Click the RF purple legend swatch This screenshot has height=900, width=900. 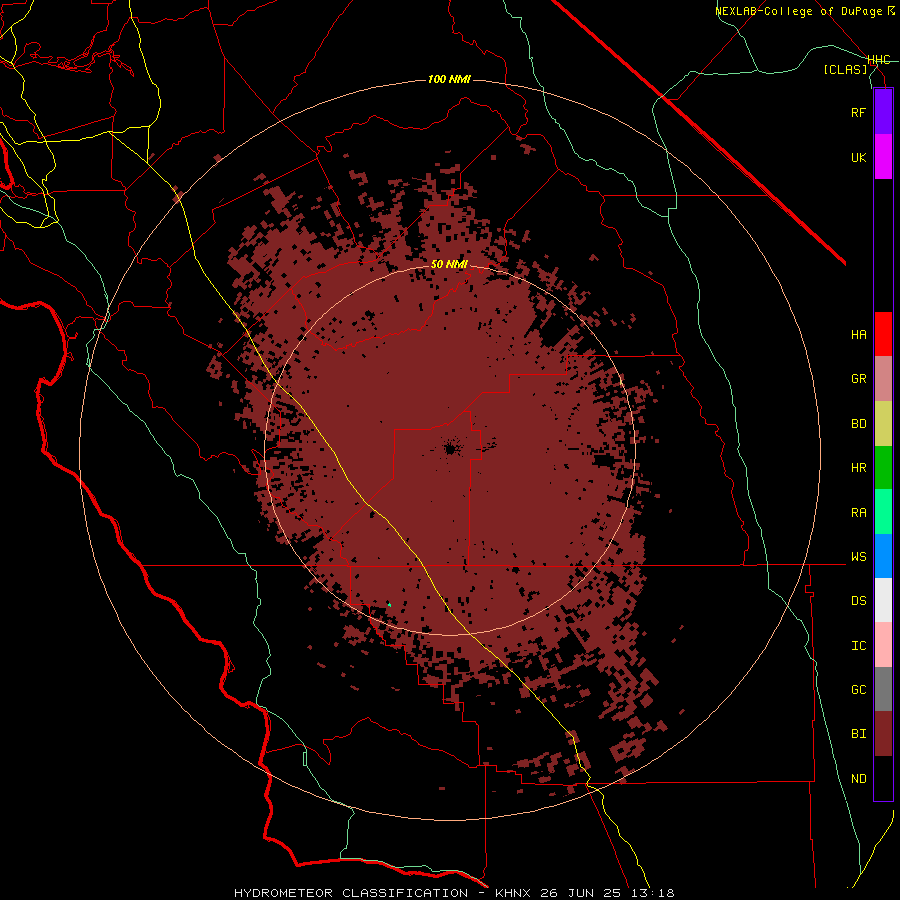883,111
